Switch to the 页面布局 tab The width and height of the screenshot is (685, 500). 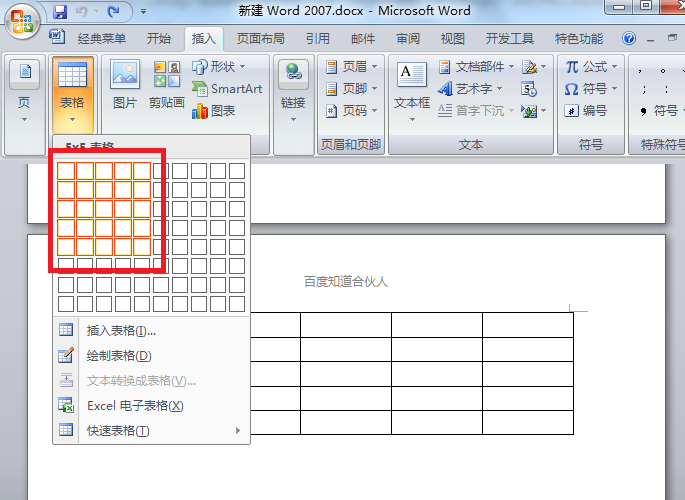coord(260,39)
